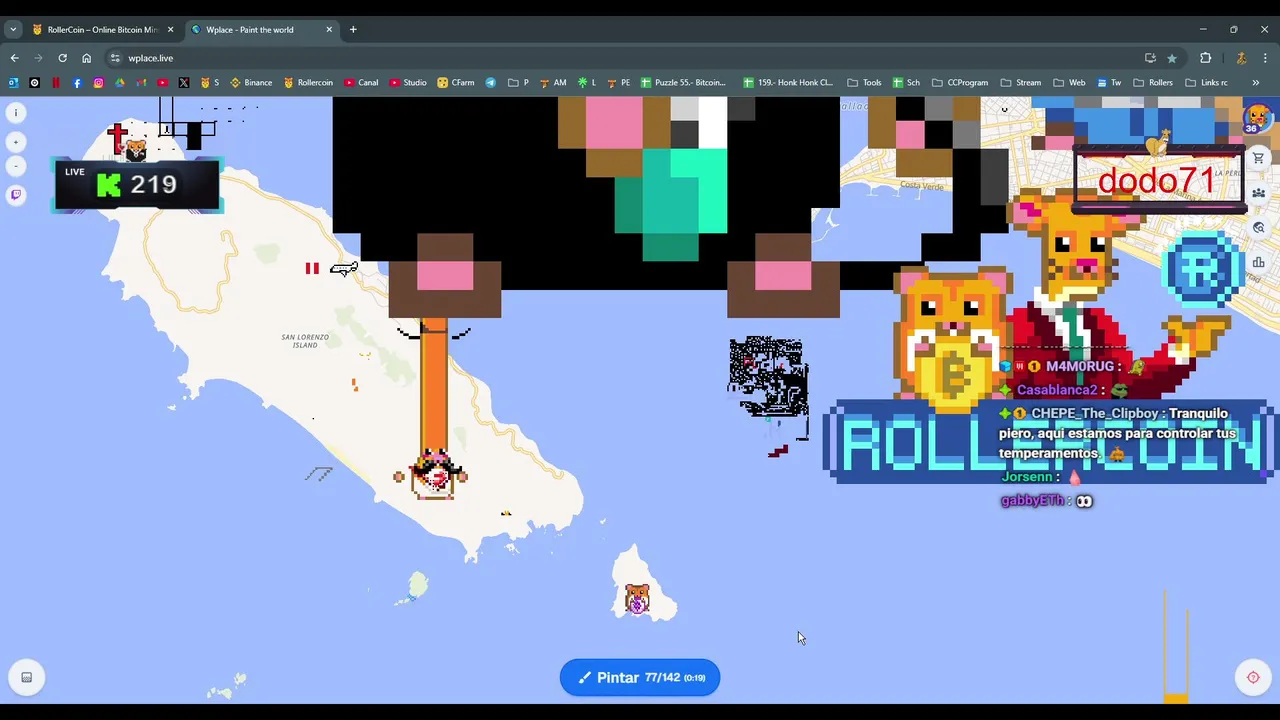
Task: Click the San Lorenzo Island map label
Action: (305, 340)
